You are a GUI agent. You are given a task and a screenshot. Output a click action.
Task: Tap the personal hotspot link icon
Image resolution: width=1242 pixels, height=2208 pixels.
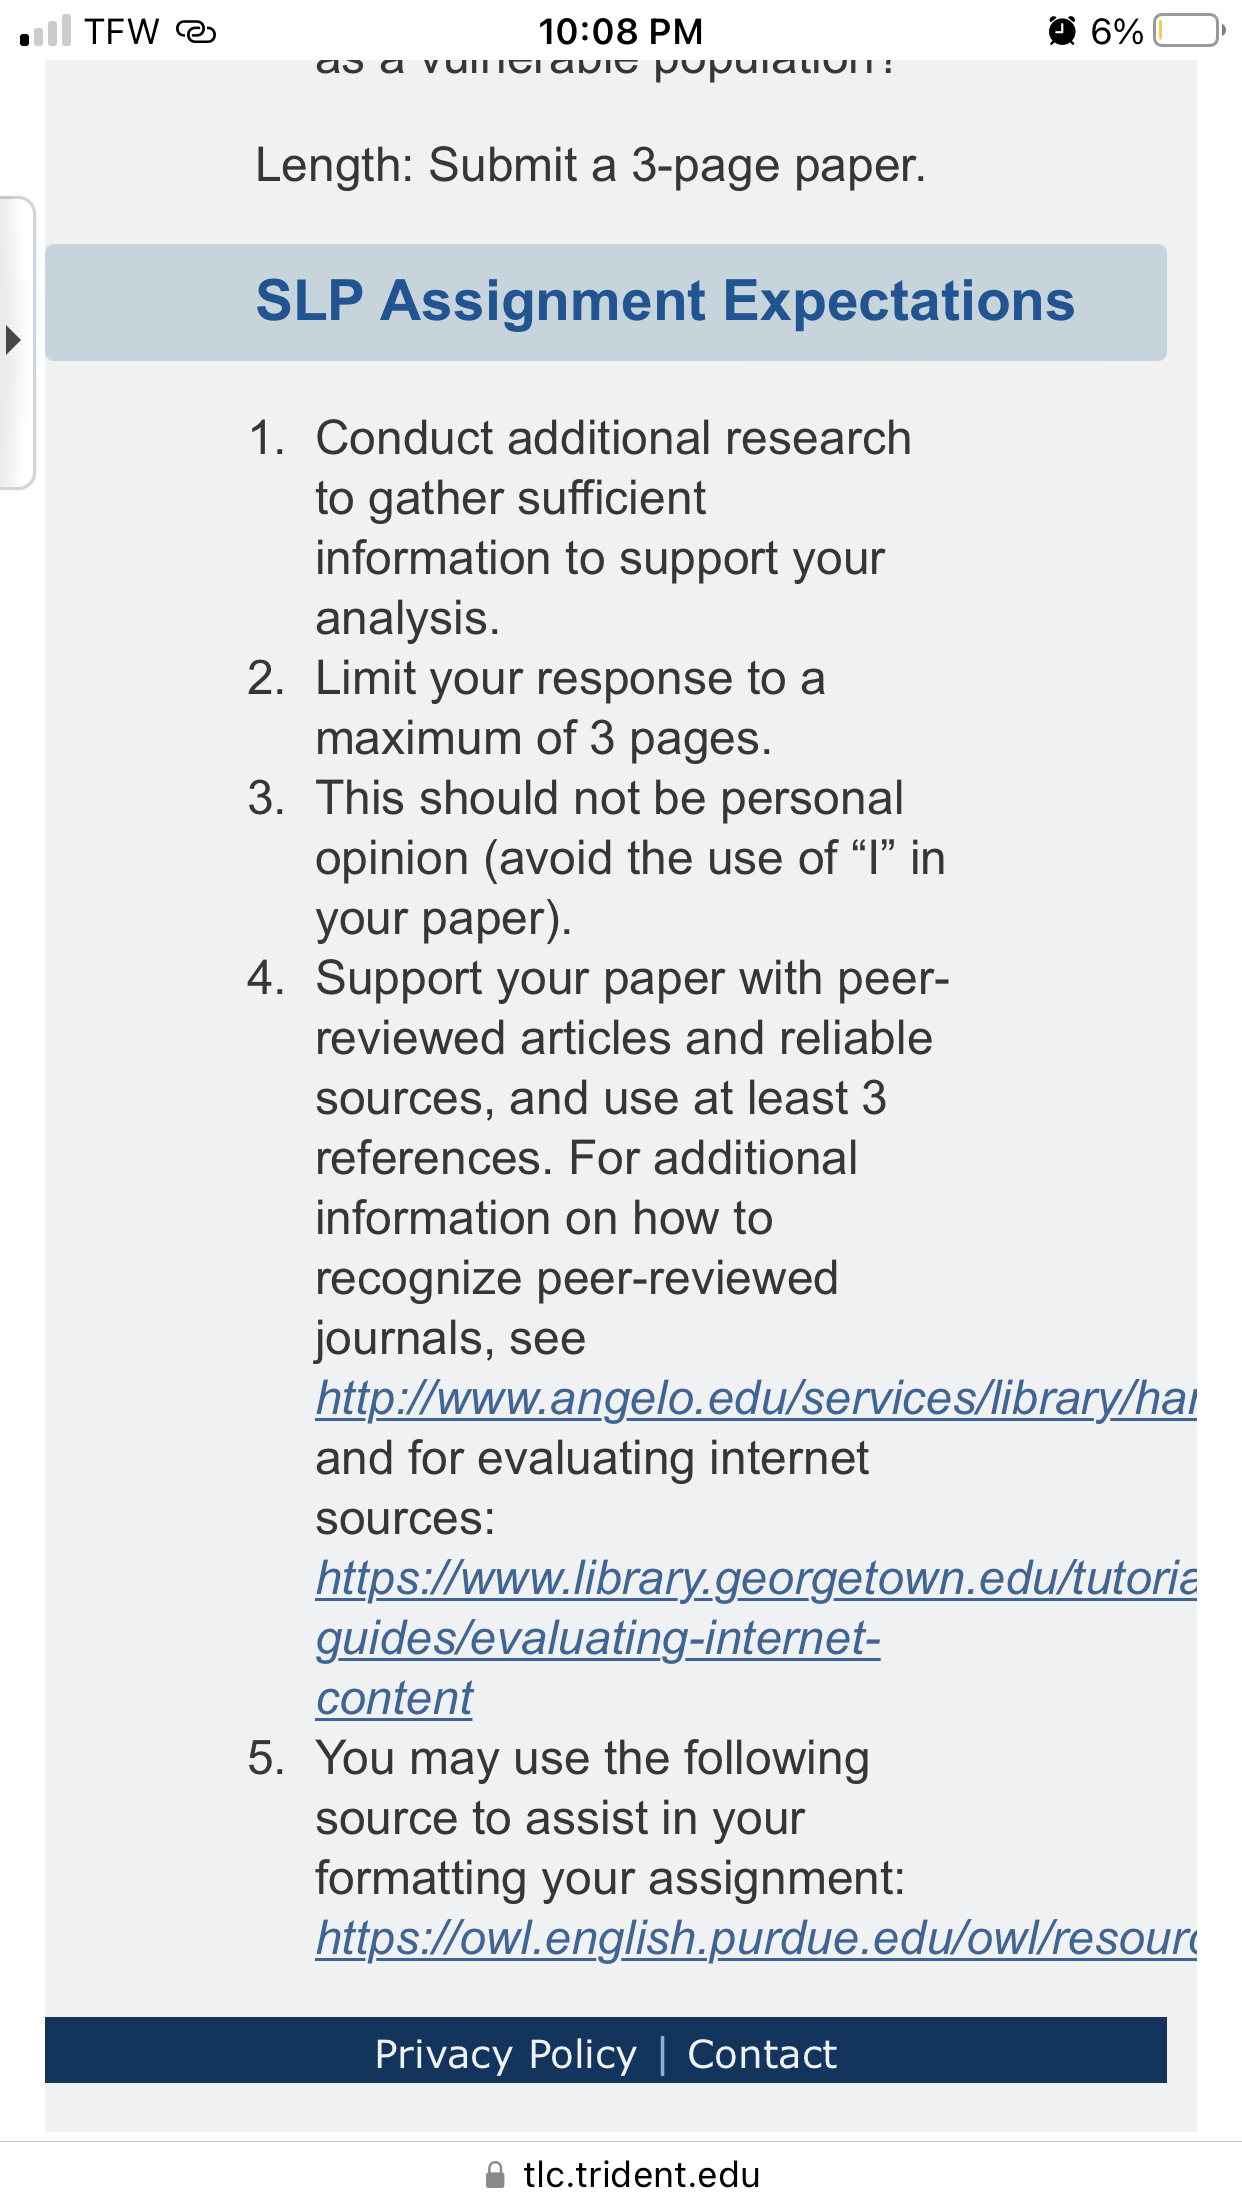(x=196, y=32)
